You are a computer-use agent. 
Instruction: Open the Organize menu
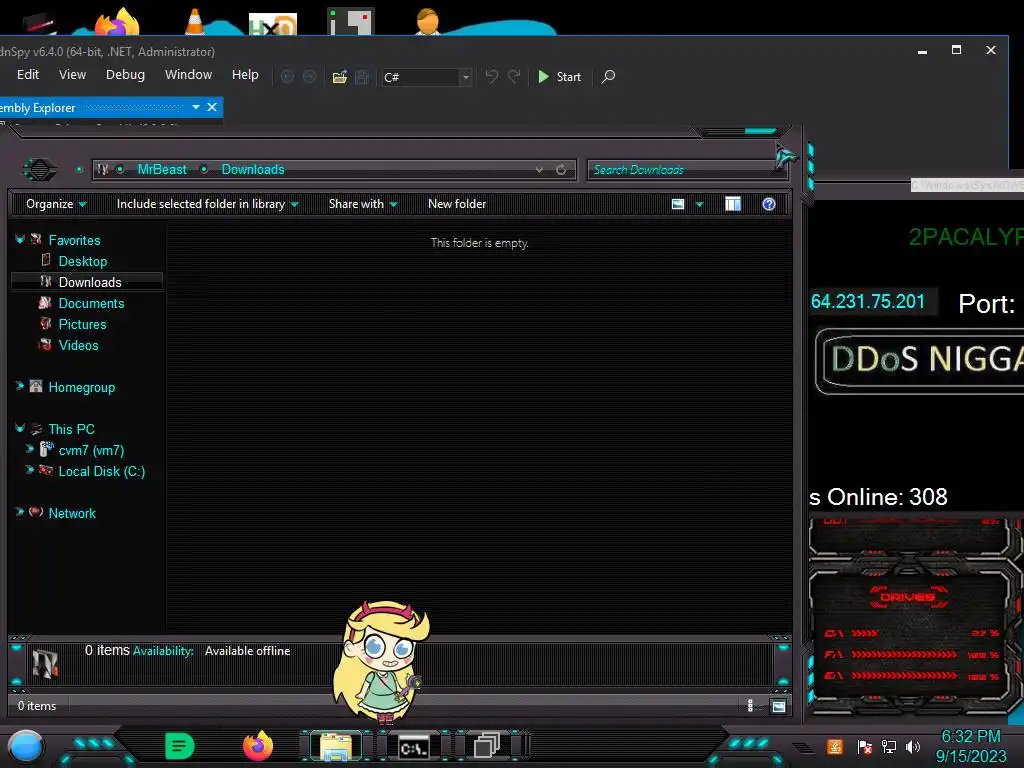[56, 204]
